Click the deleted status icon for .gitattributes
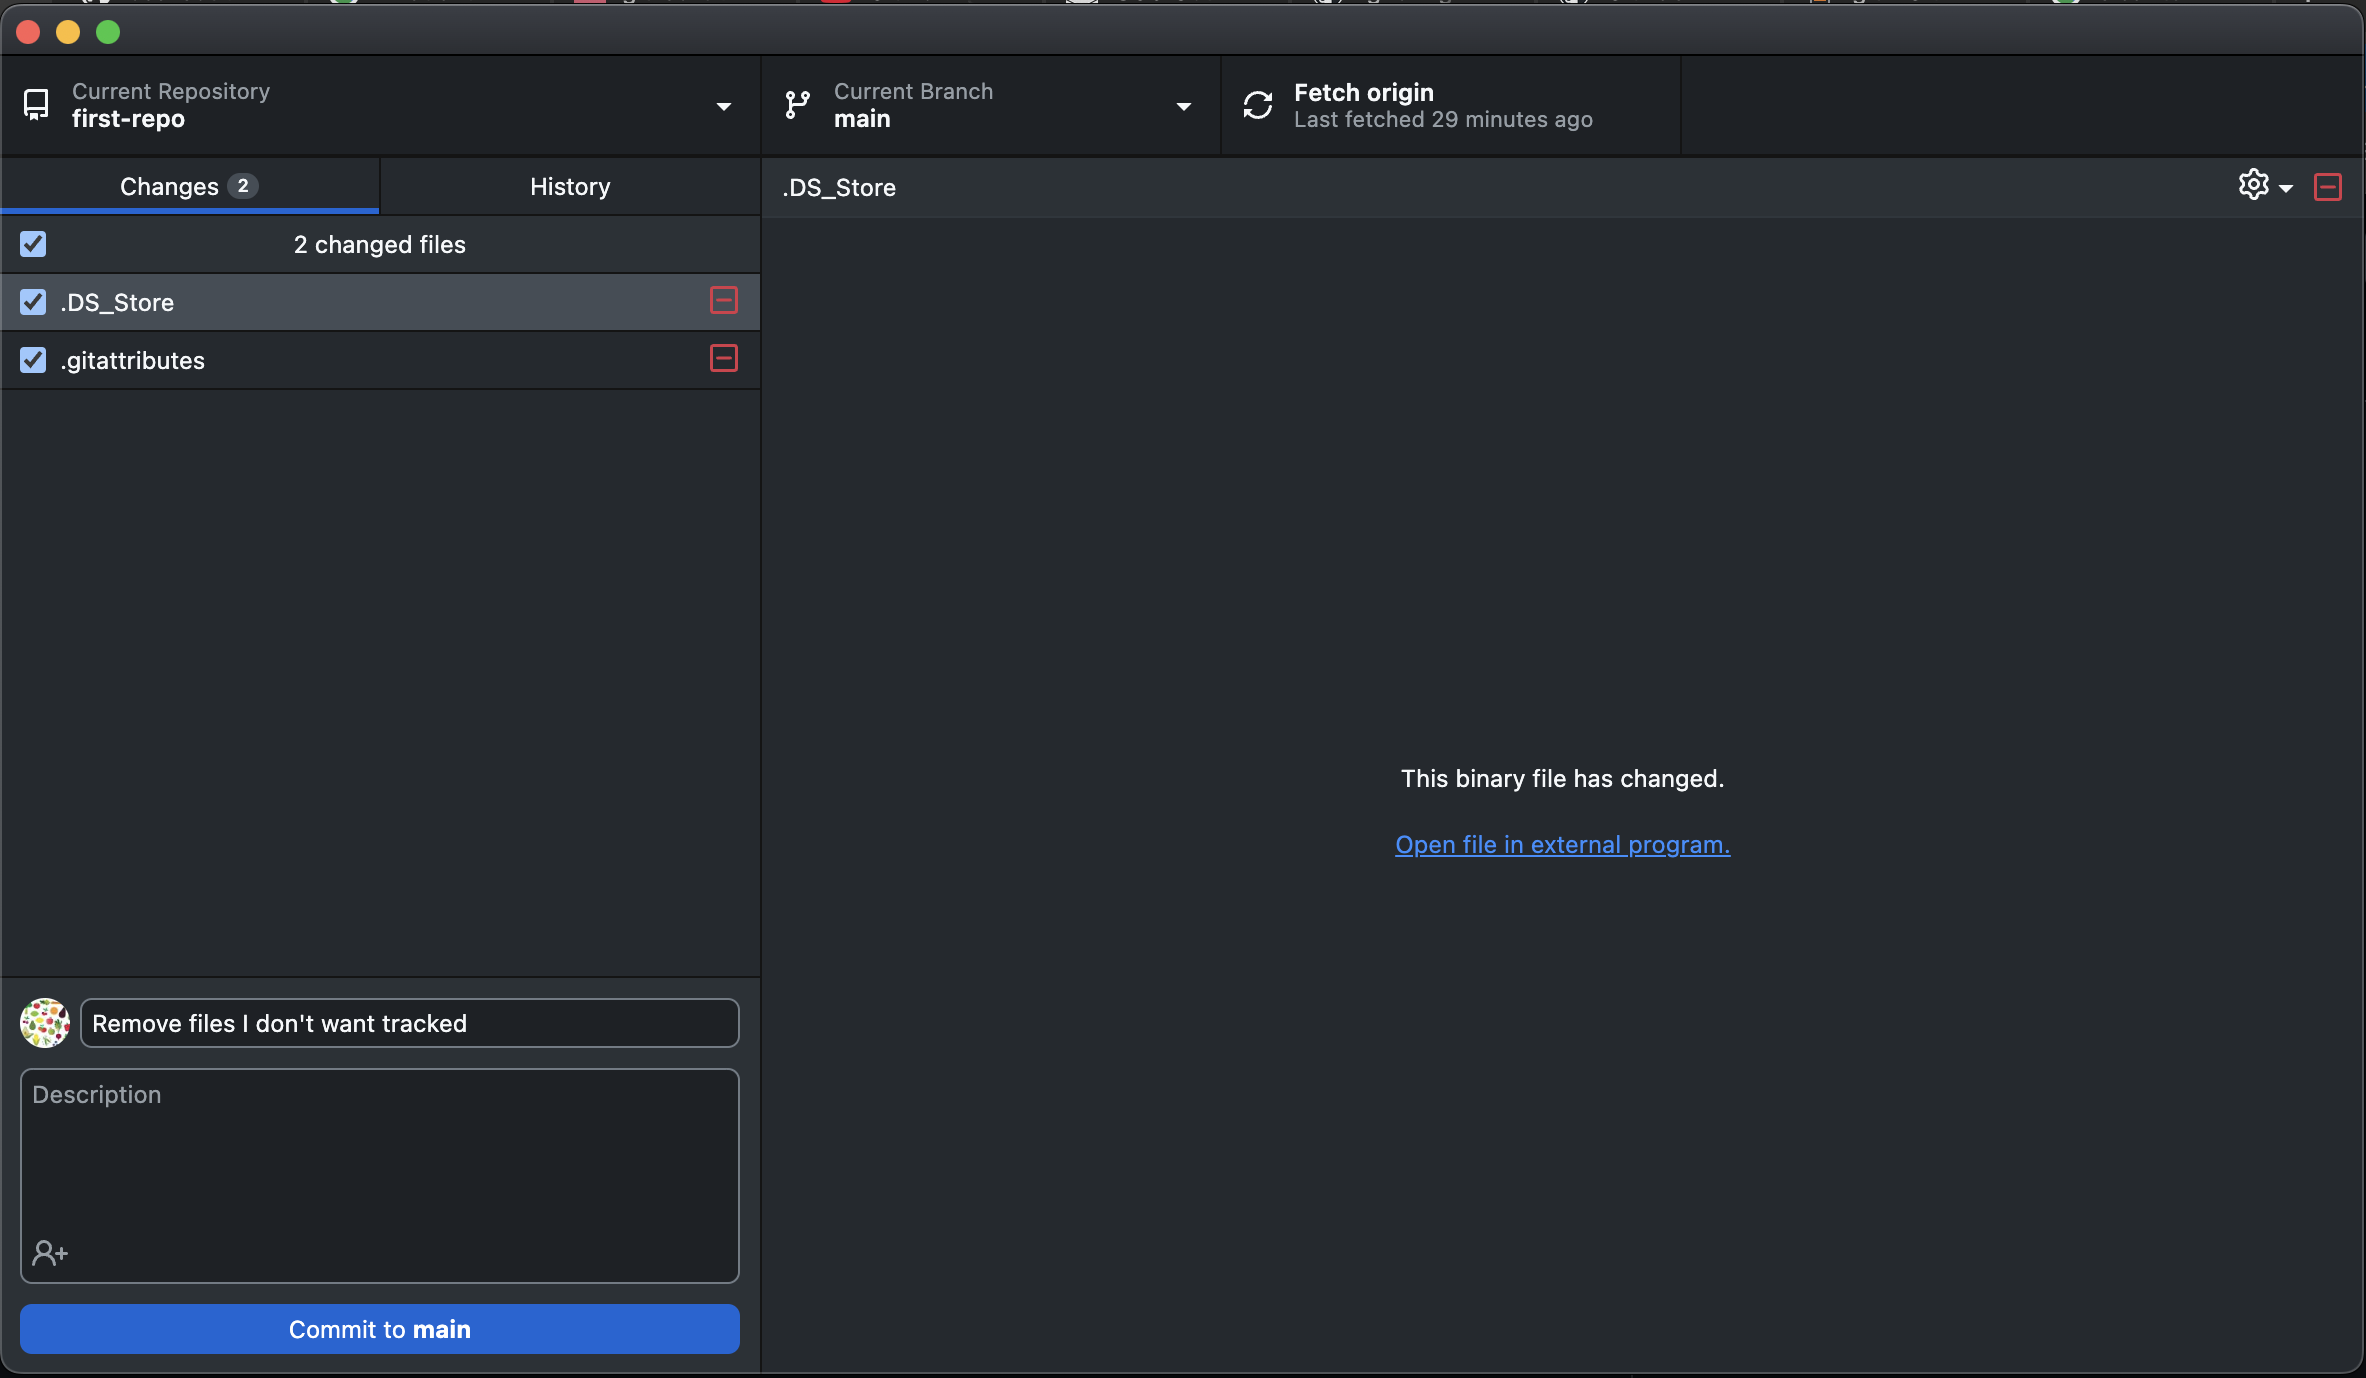 724,358
